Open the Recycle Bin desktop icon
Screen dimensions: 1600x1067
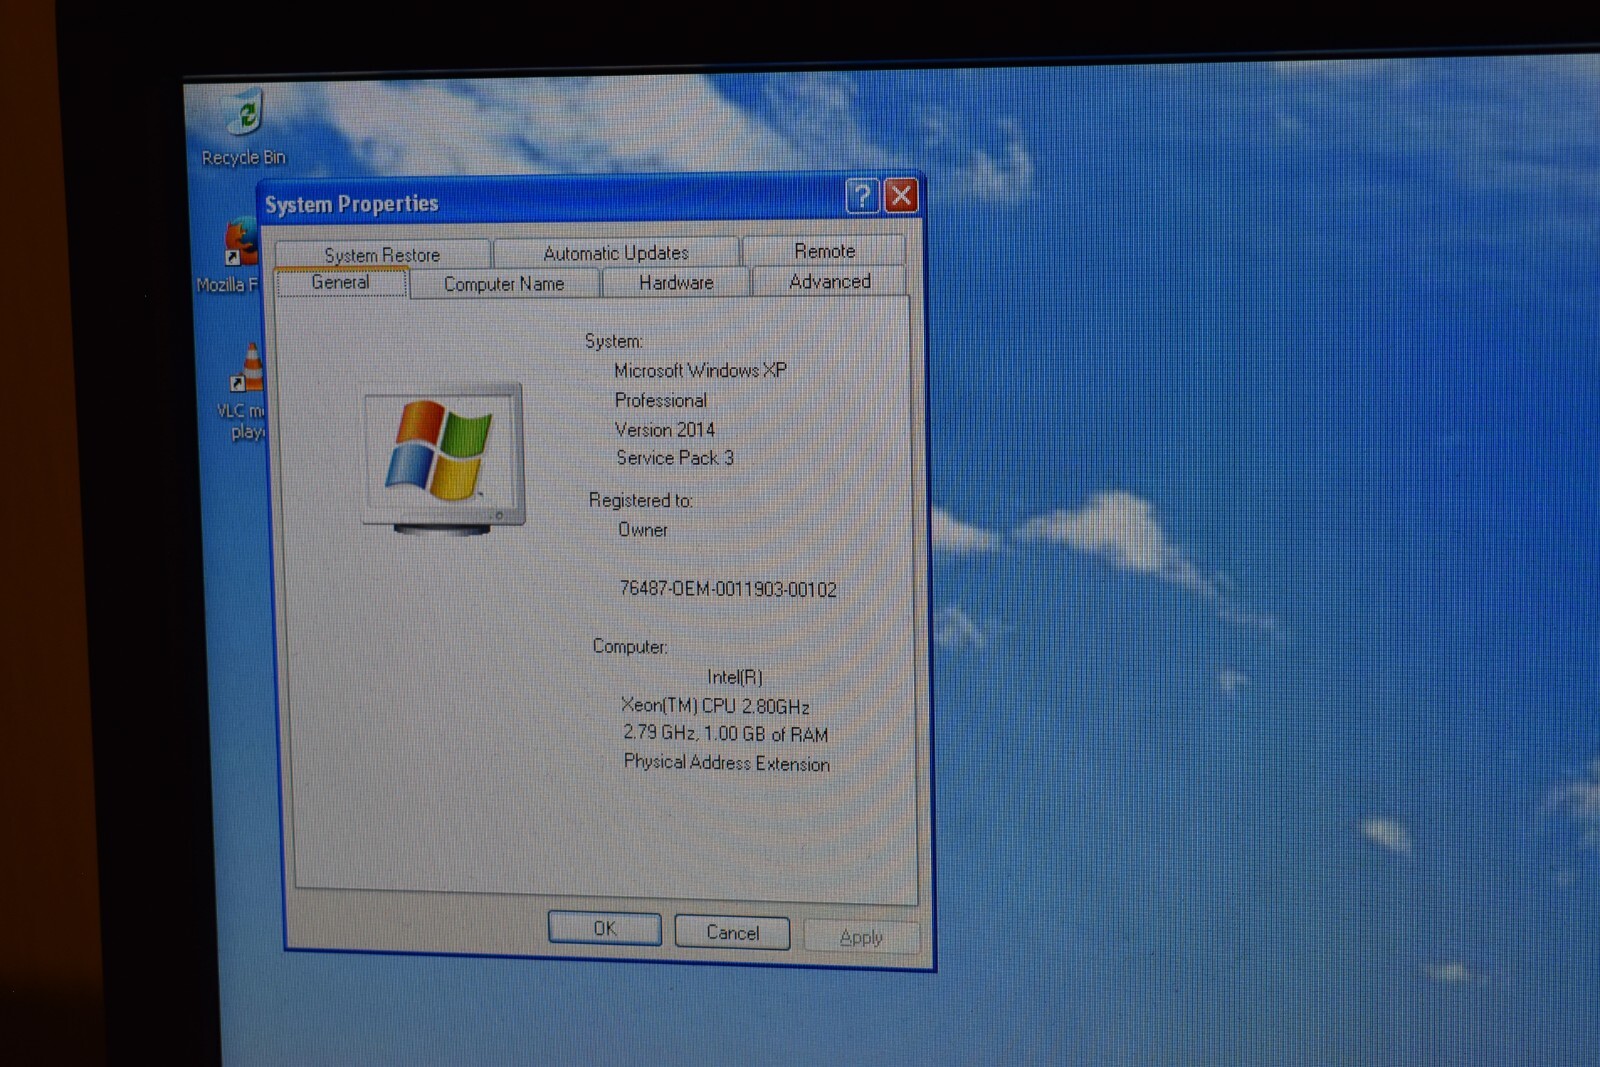click(x=244, y=127)
